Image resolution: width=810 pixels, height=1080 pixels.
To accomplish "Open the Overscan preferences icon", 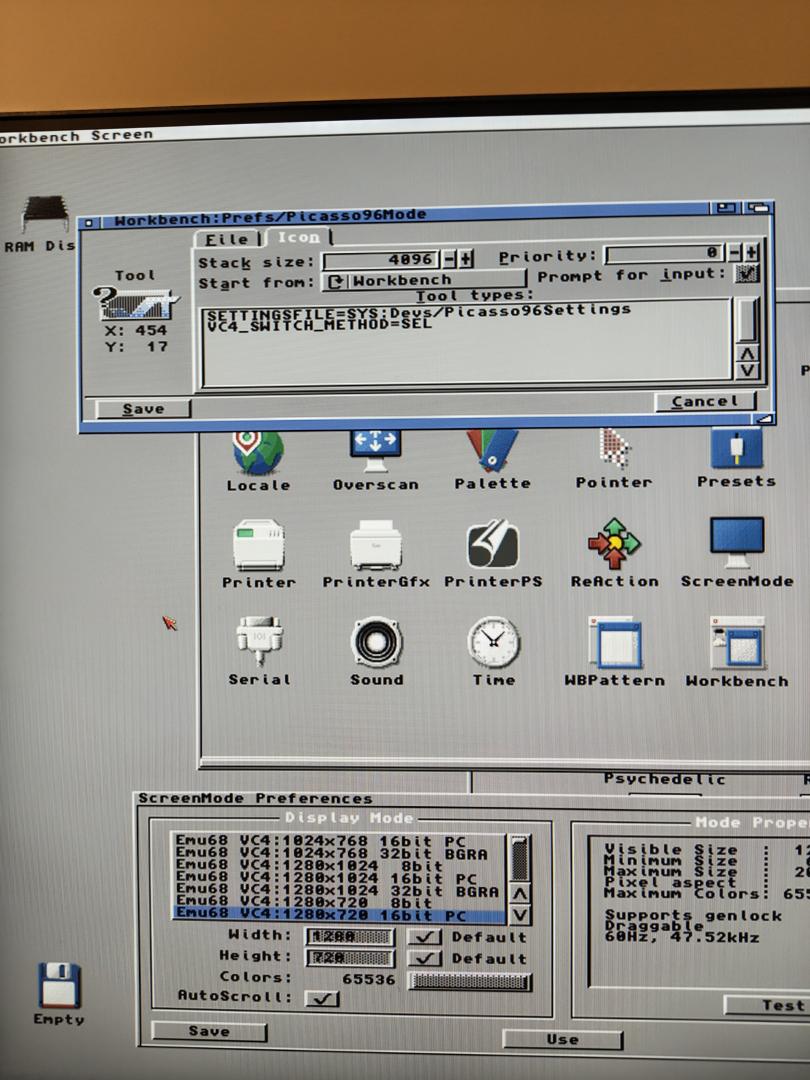I will [x=375, y=451].
